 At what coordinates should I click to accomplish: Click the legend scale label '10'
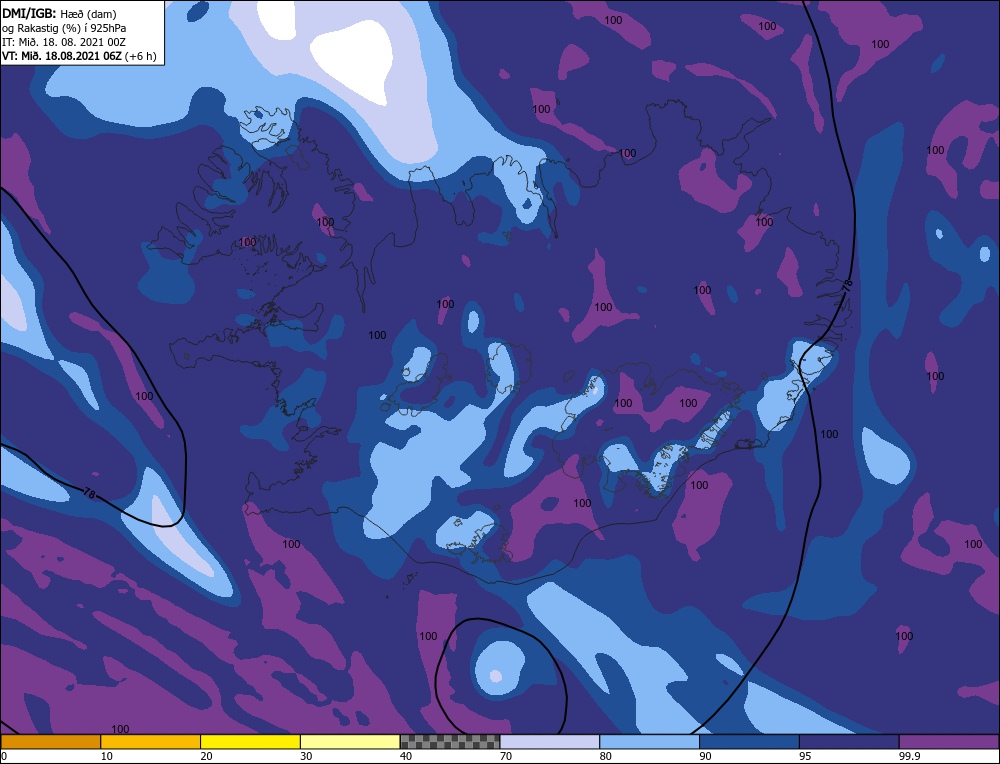click(x=107, y=756)
